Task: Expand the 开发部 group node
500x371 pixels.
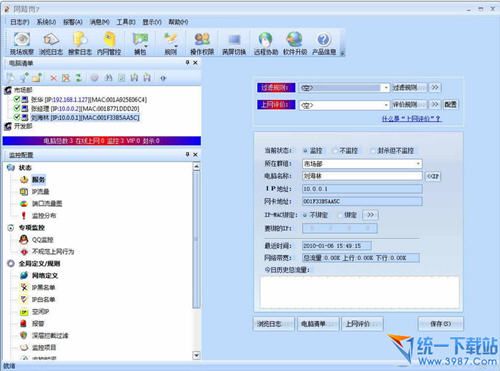Action: (x=8, y=126)
